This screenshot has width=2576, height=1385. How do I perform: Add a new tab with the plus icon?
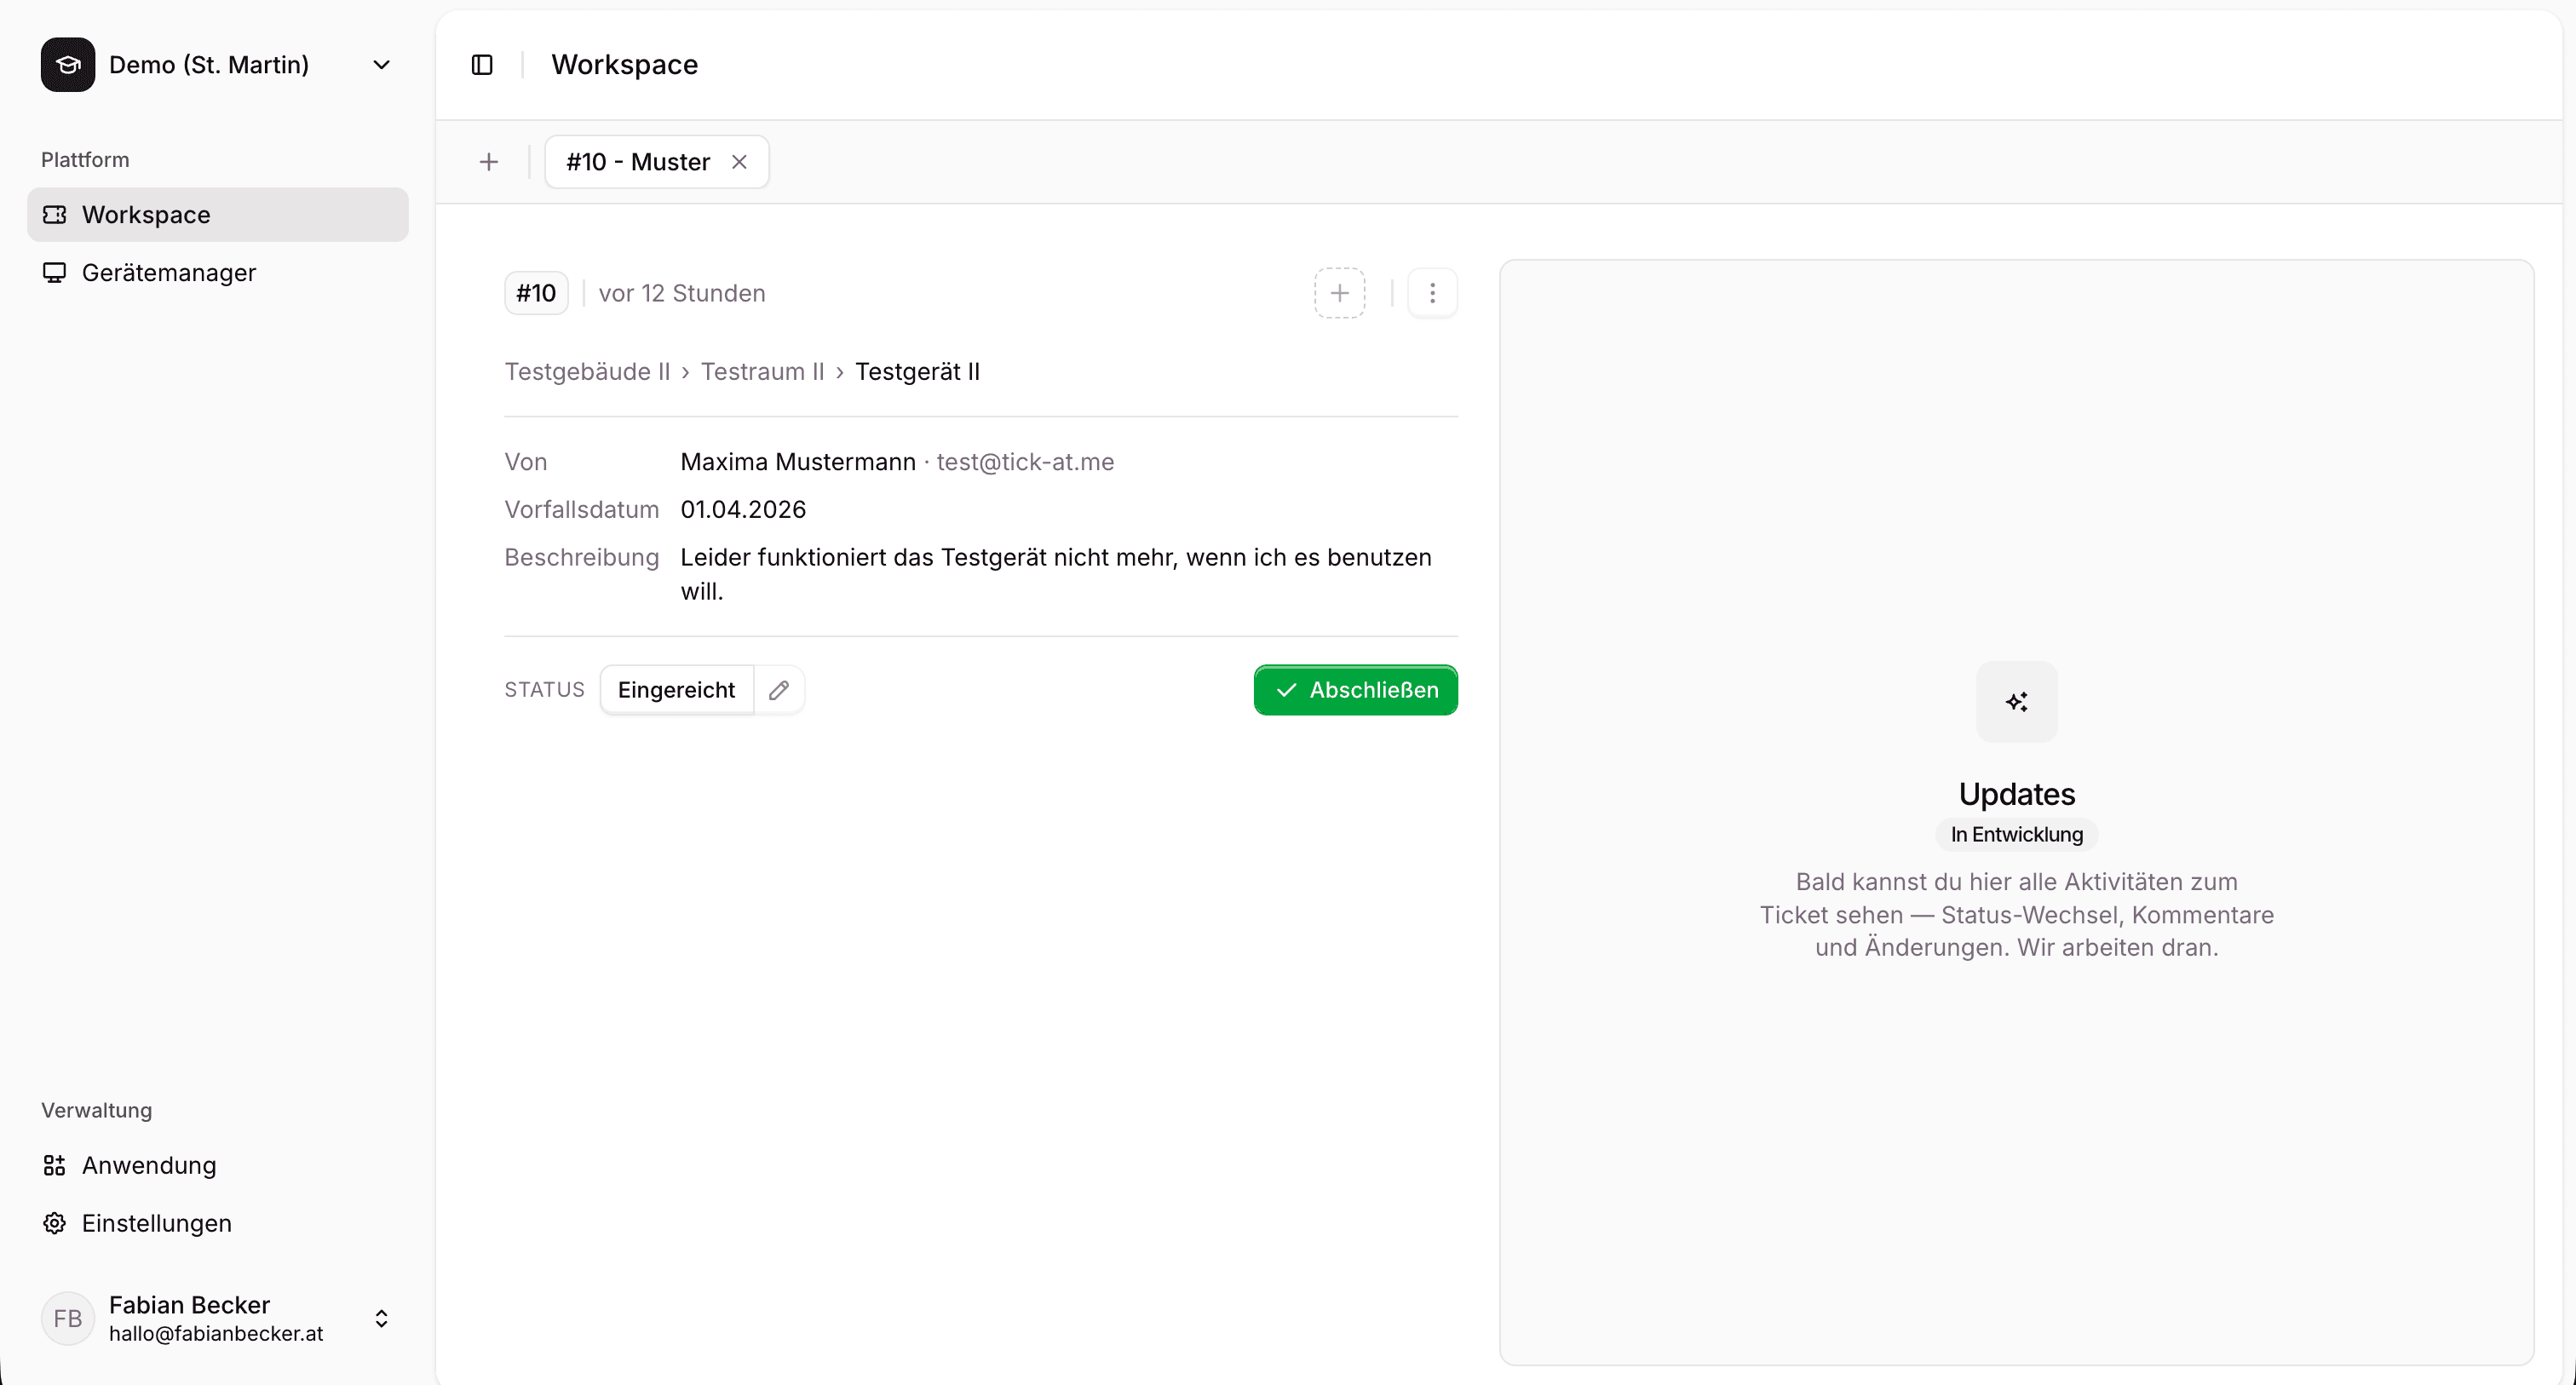489,161
